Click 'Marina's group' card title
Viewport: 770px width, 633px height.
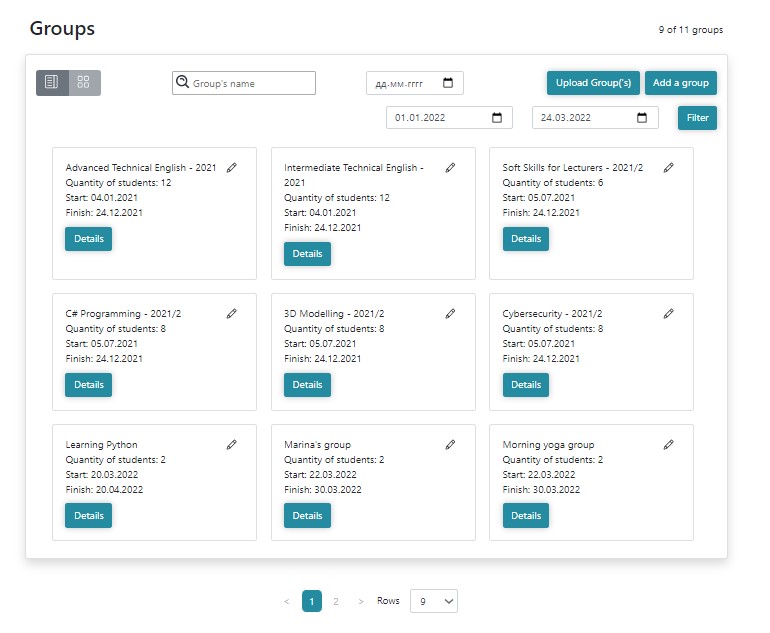[x=318, y=445]
